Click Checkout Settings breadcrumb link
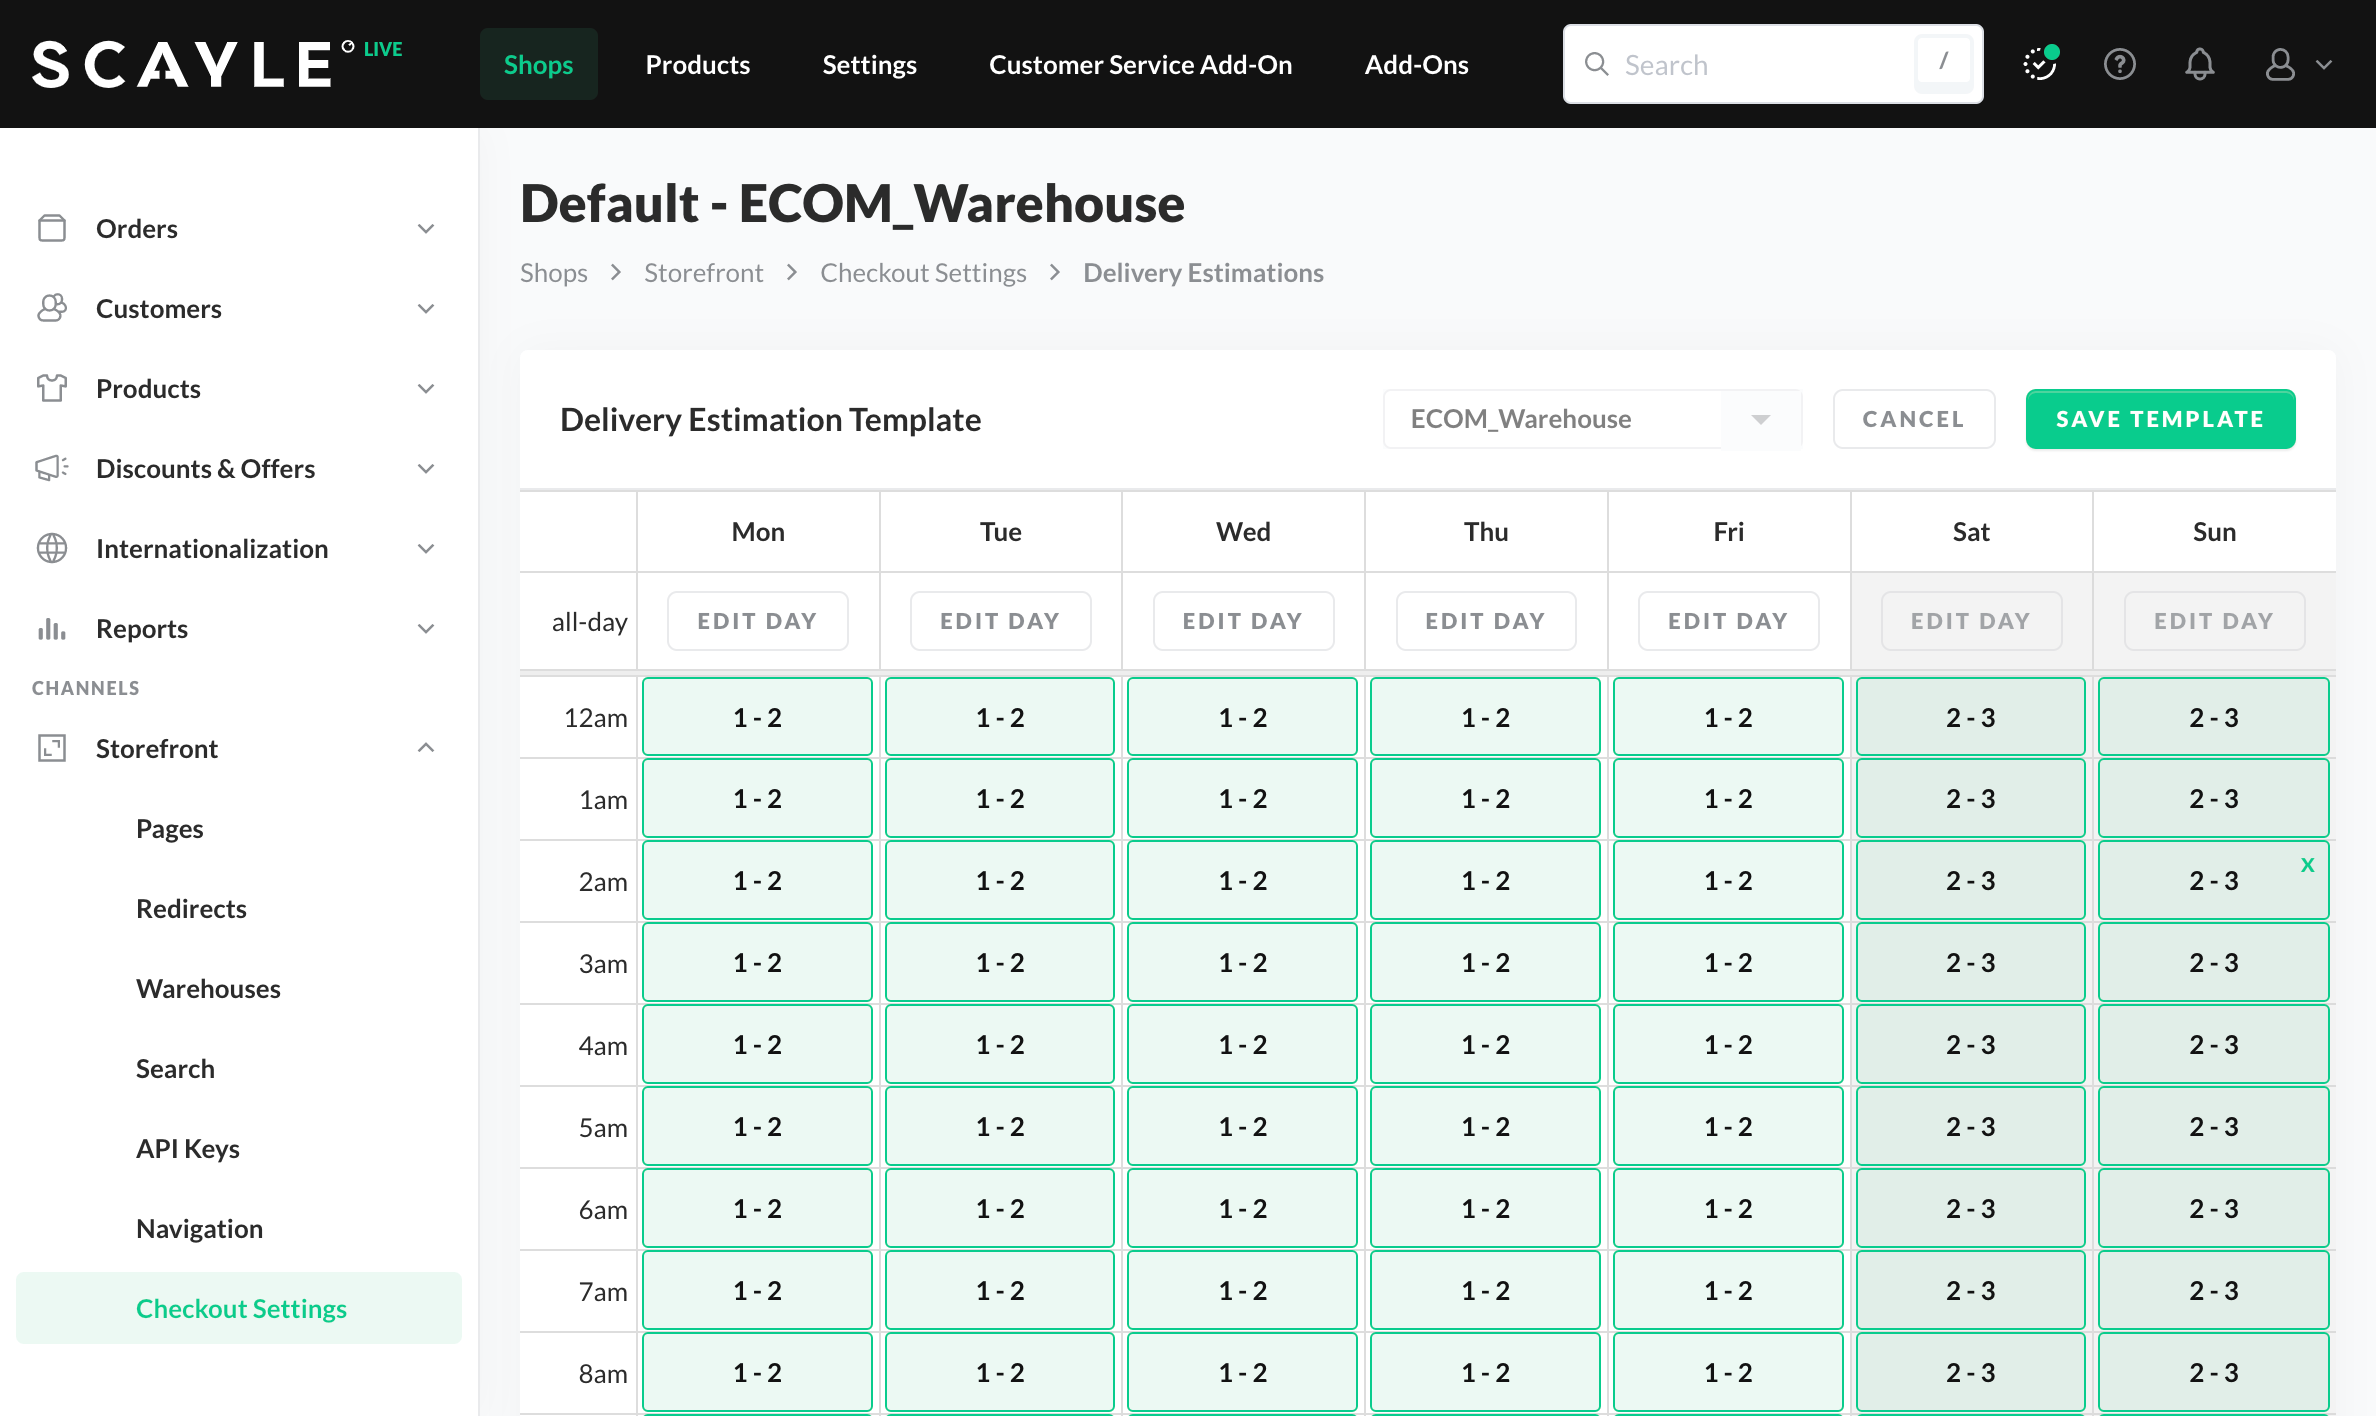 click(x=923, y=273)
